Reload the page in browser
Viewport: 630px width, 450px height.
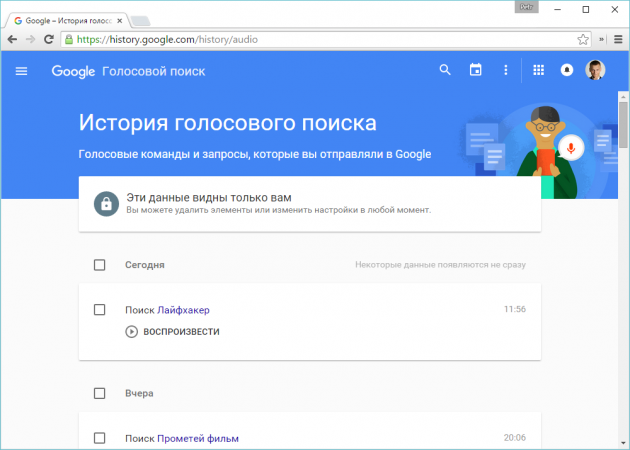click(49, 40)
